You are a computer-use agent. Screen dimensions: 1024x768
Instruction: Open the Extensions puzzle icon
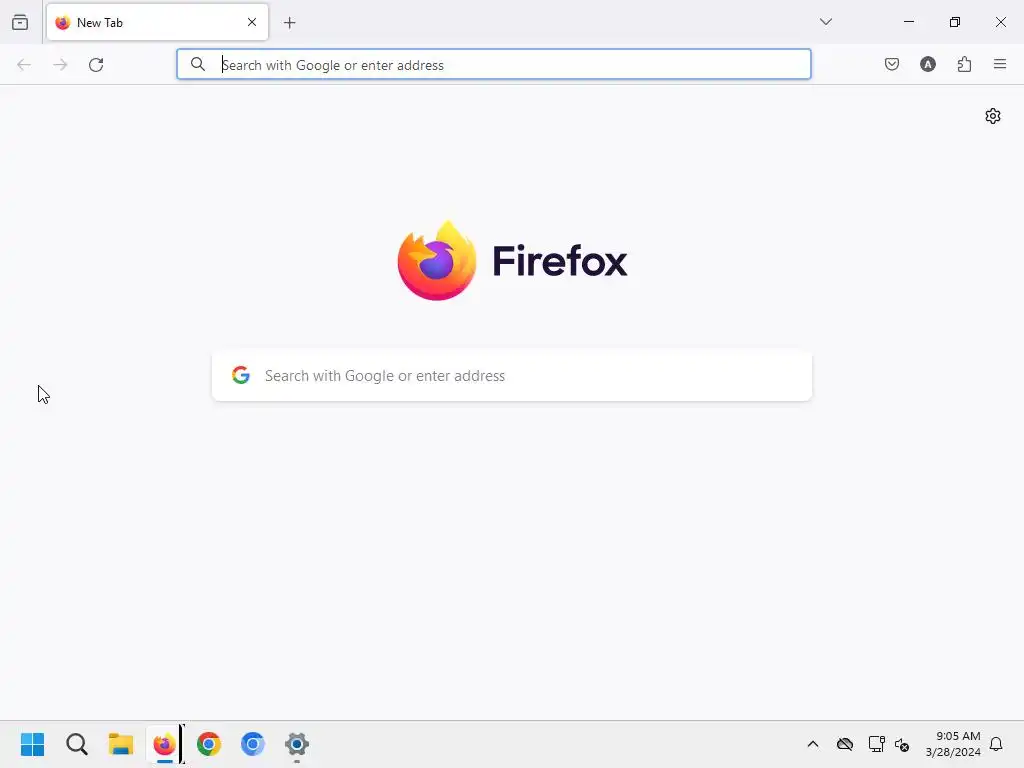[964, 64]
